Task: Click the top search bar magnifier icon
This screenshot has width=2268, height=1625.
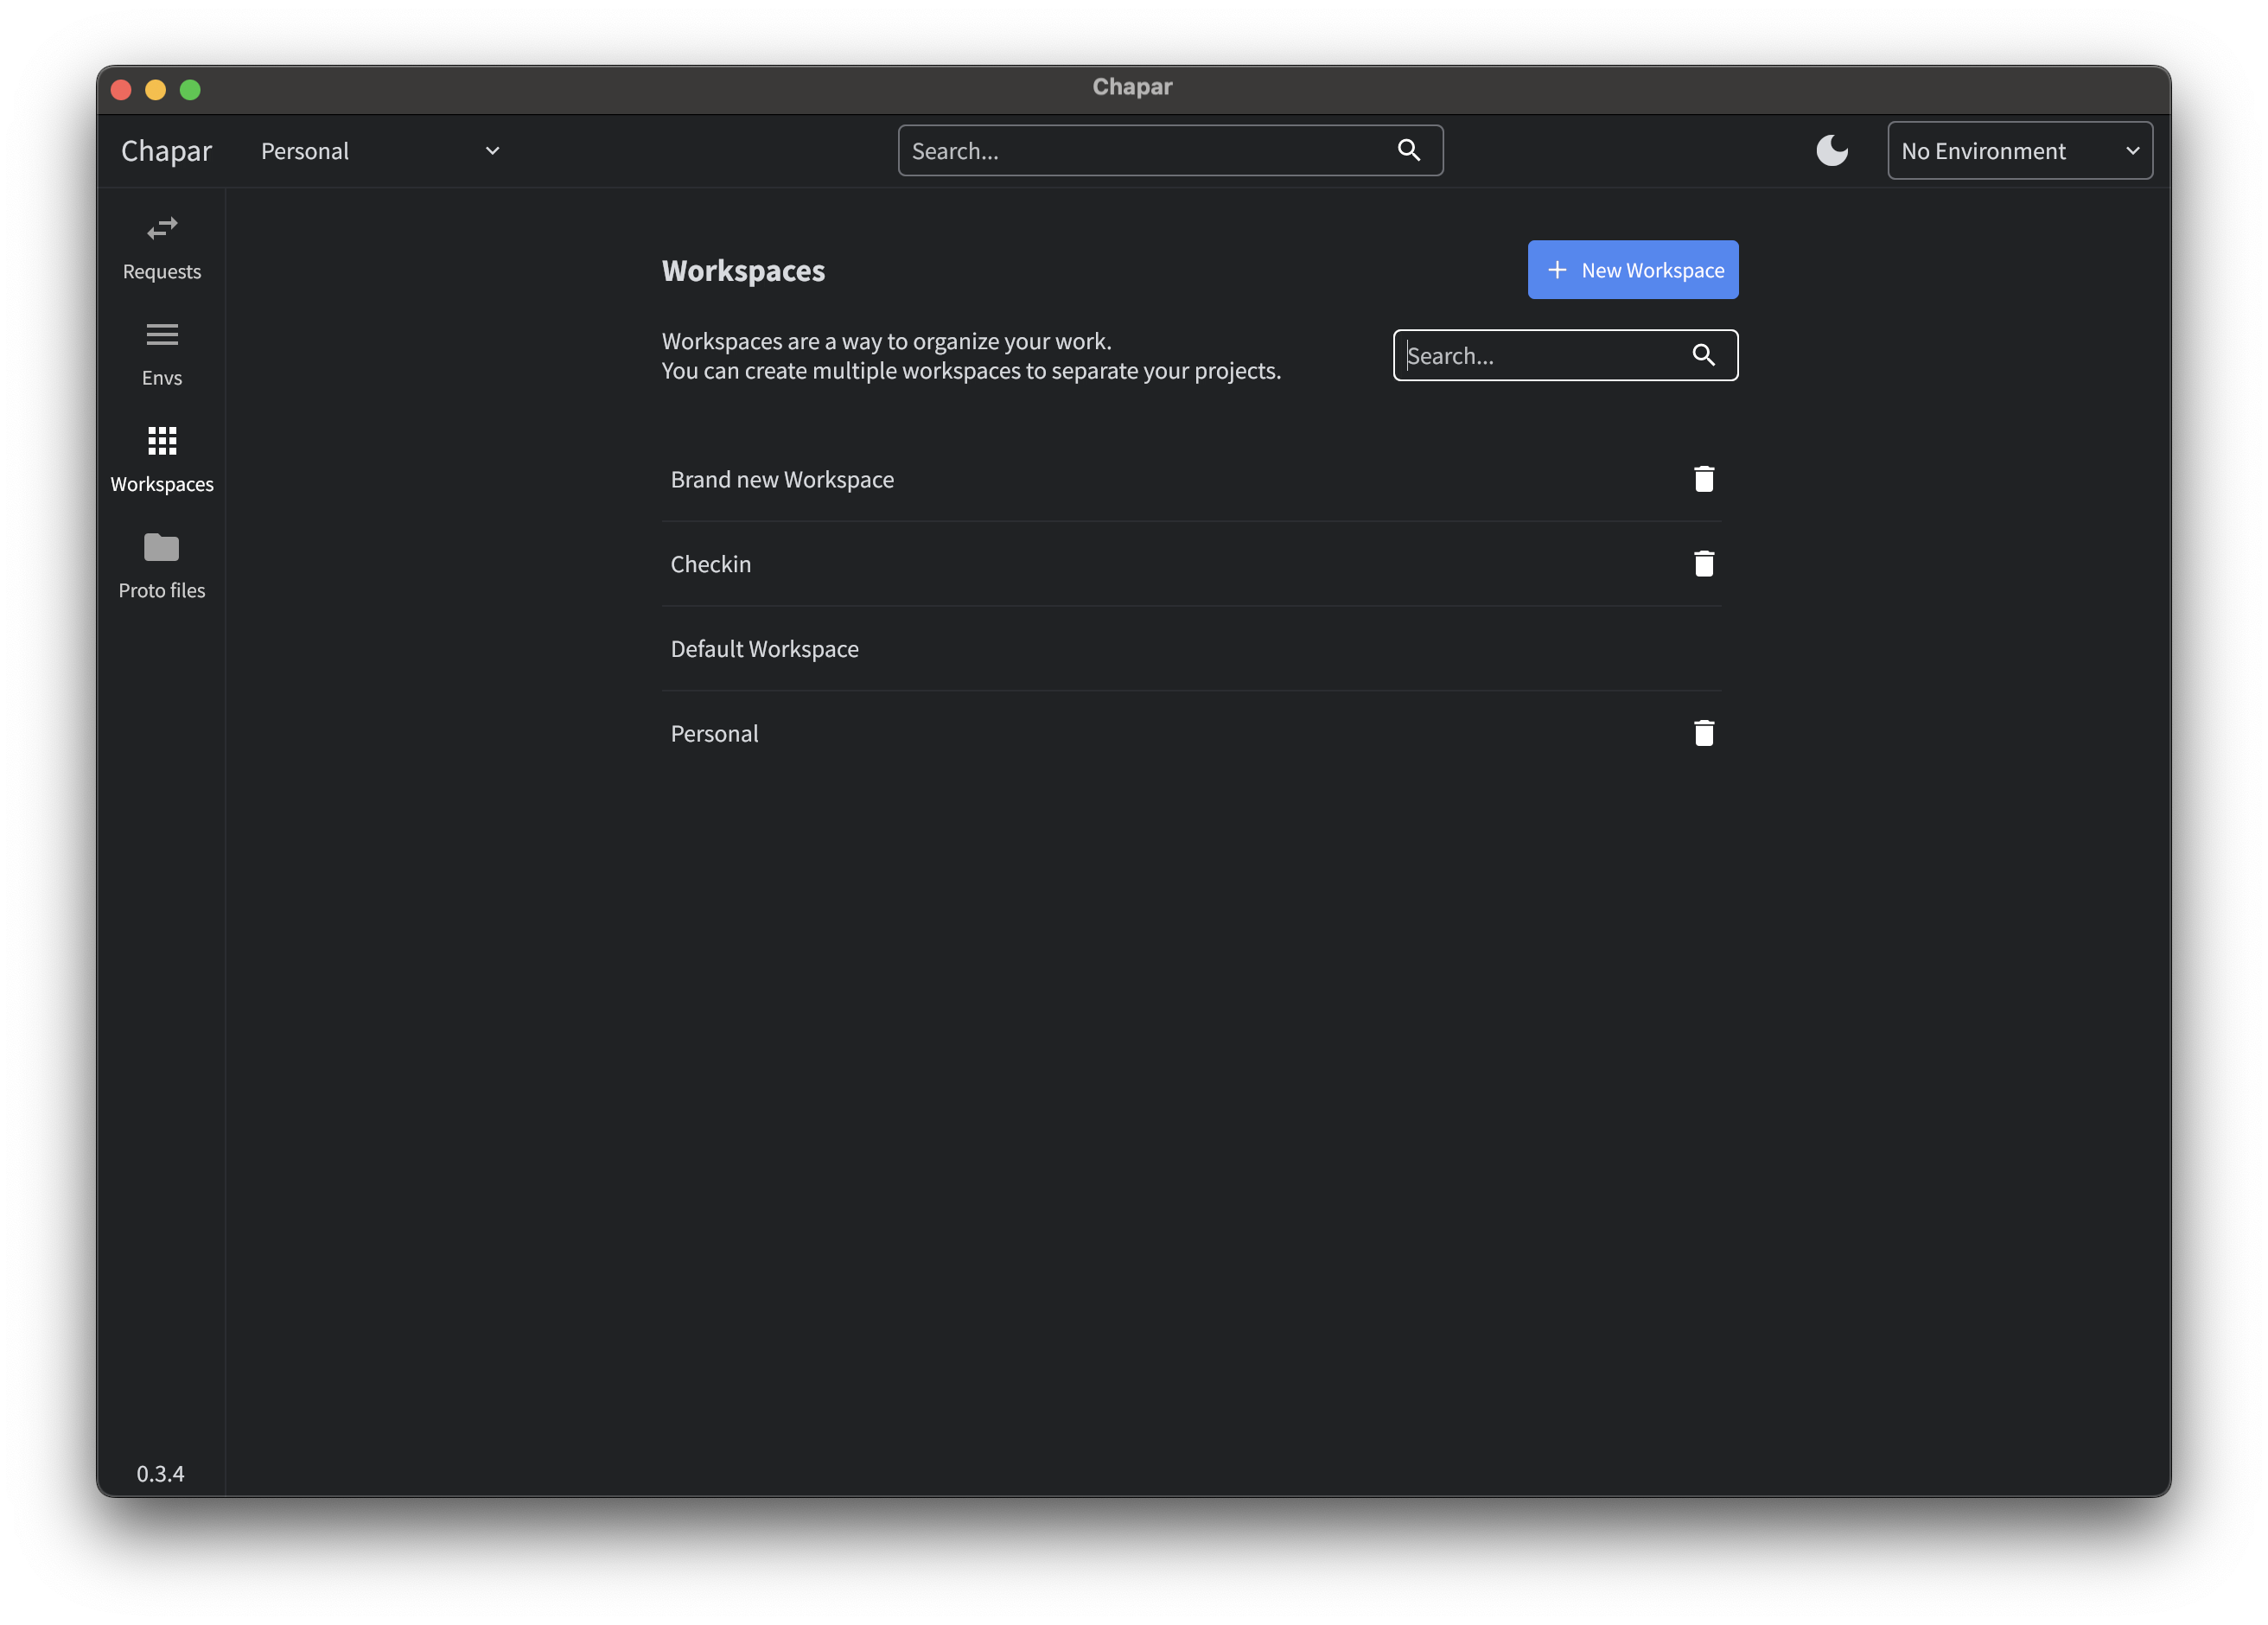Action: coord(1408,151)
